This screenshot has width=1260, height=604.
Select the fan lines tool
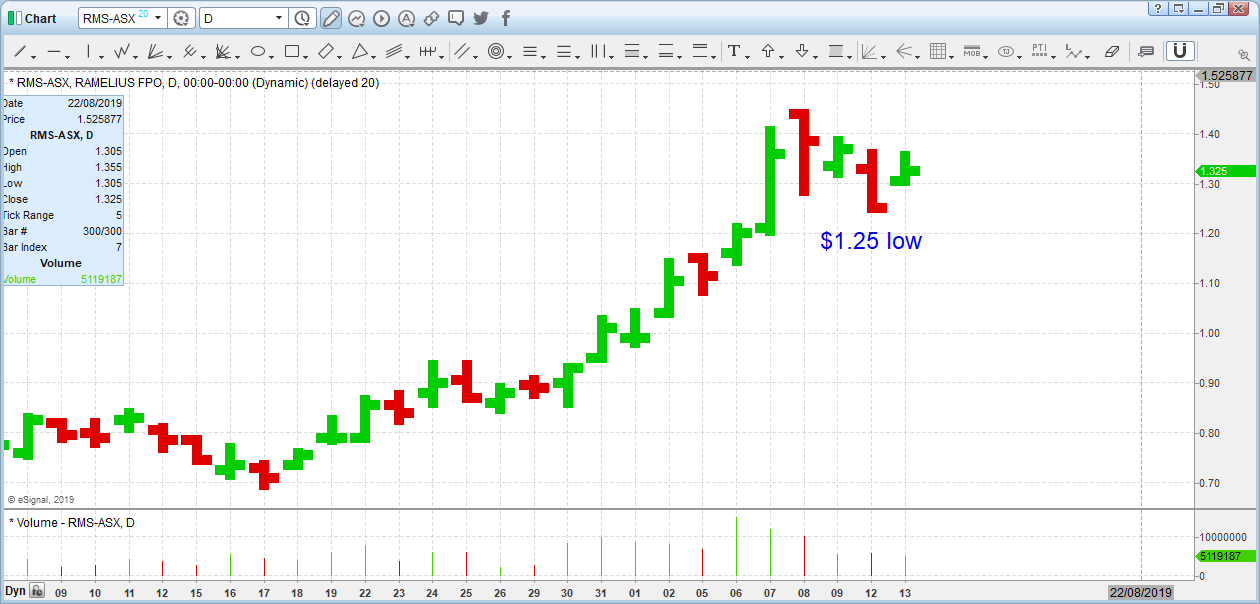(x=155, y=51)
